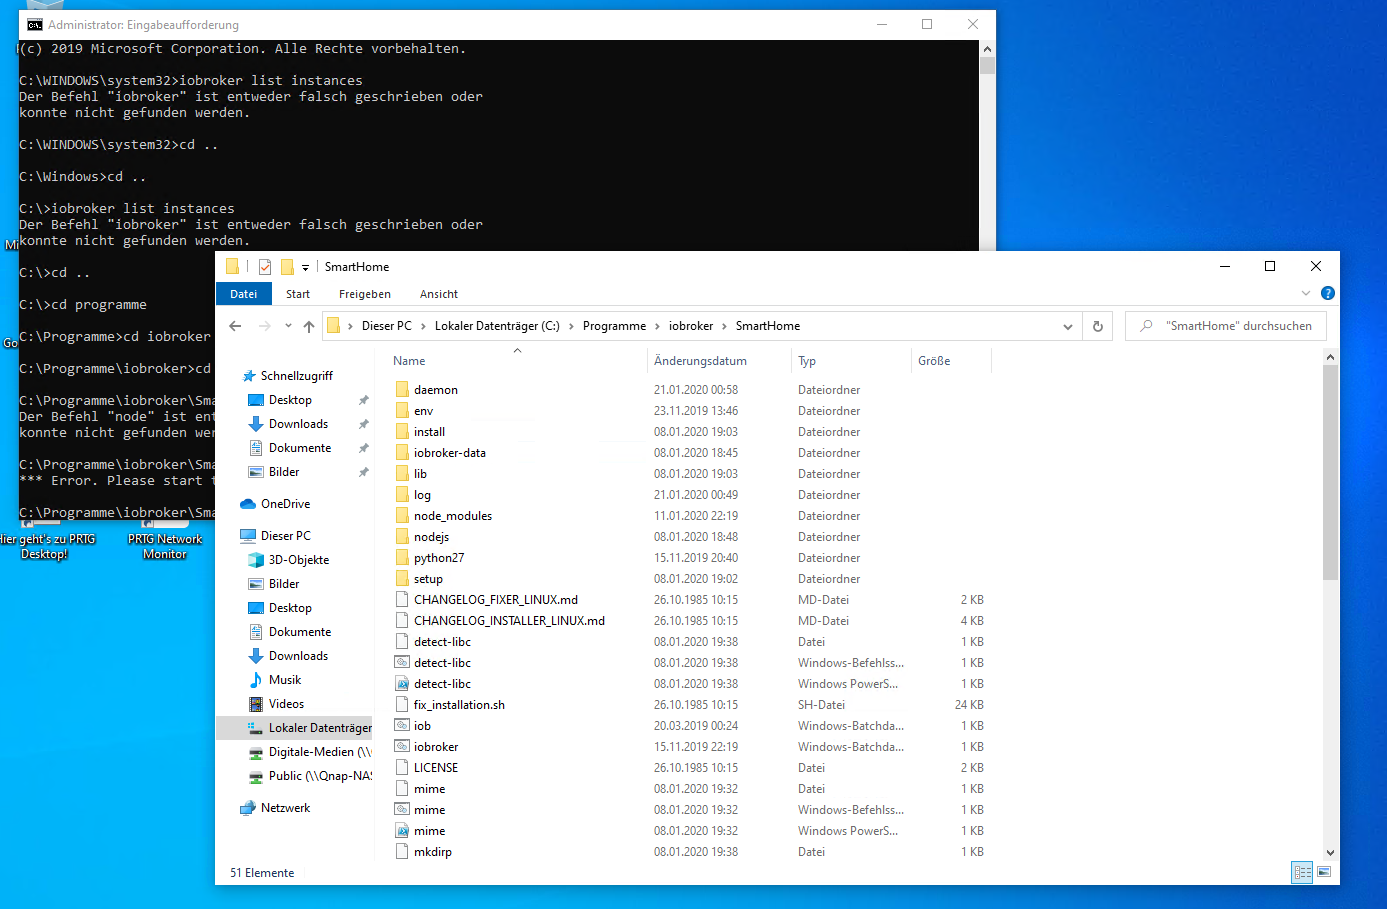Sort files by Änderungsdatum column header
The image size is (1387, 909).
[700, 361]
